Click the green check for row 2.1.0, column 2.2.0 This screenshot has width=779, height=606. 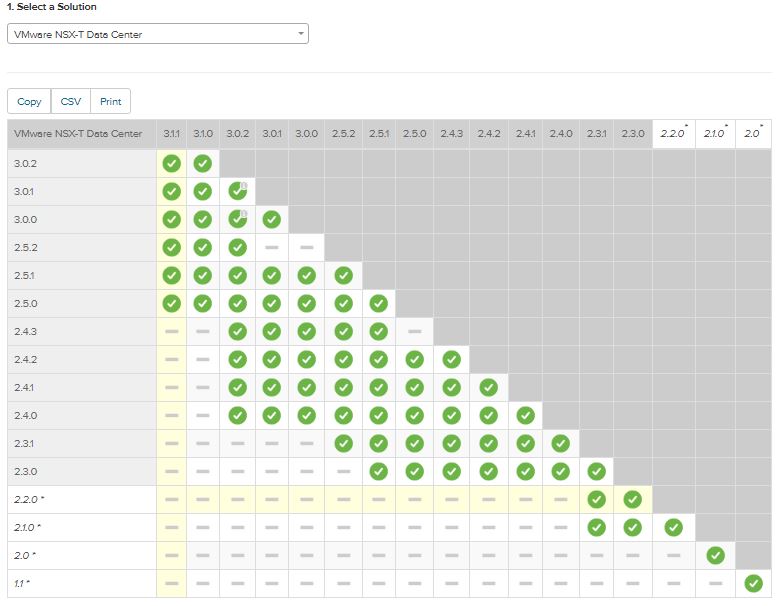[673, 527]
